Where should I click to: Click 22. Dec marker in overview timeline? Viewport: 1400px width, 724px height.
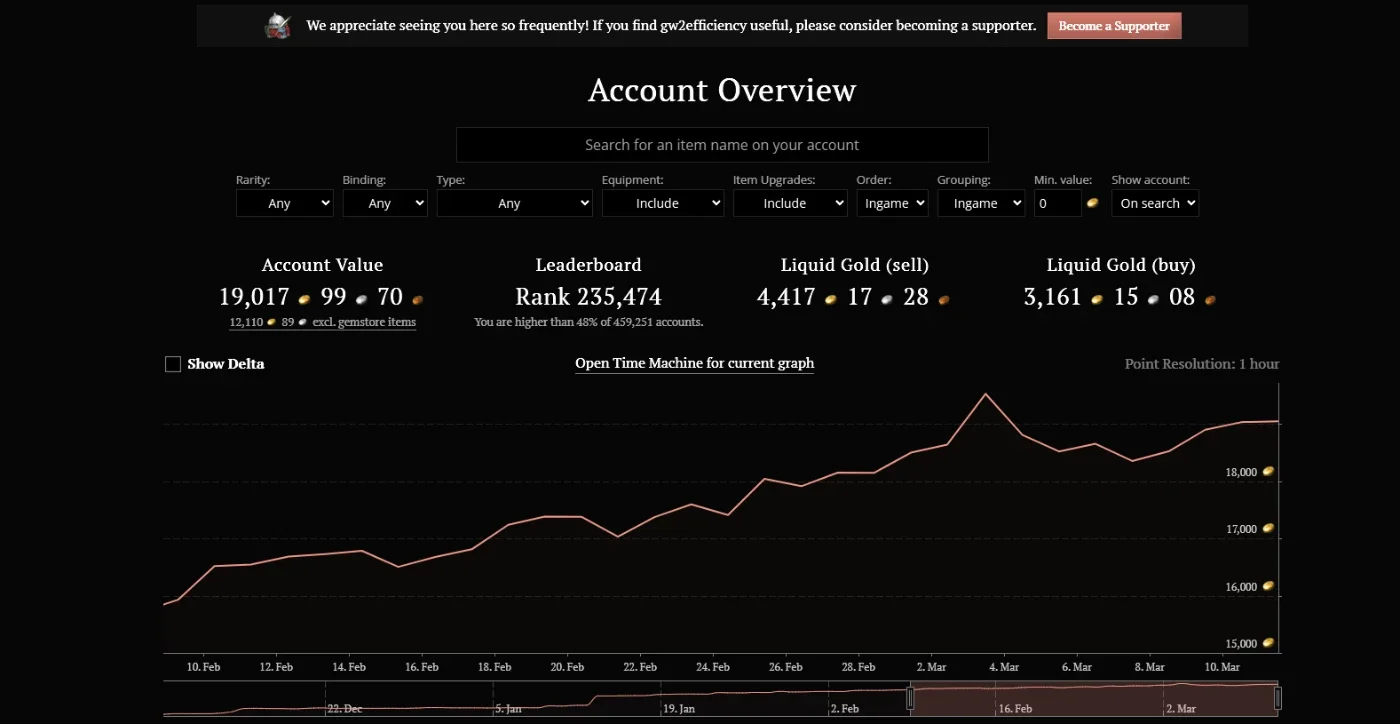345,708
